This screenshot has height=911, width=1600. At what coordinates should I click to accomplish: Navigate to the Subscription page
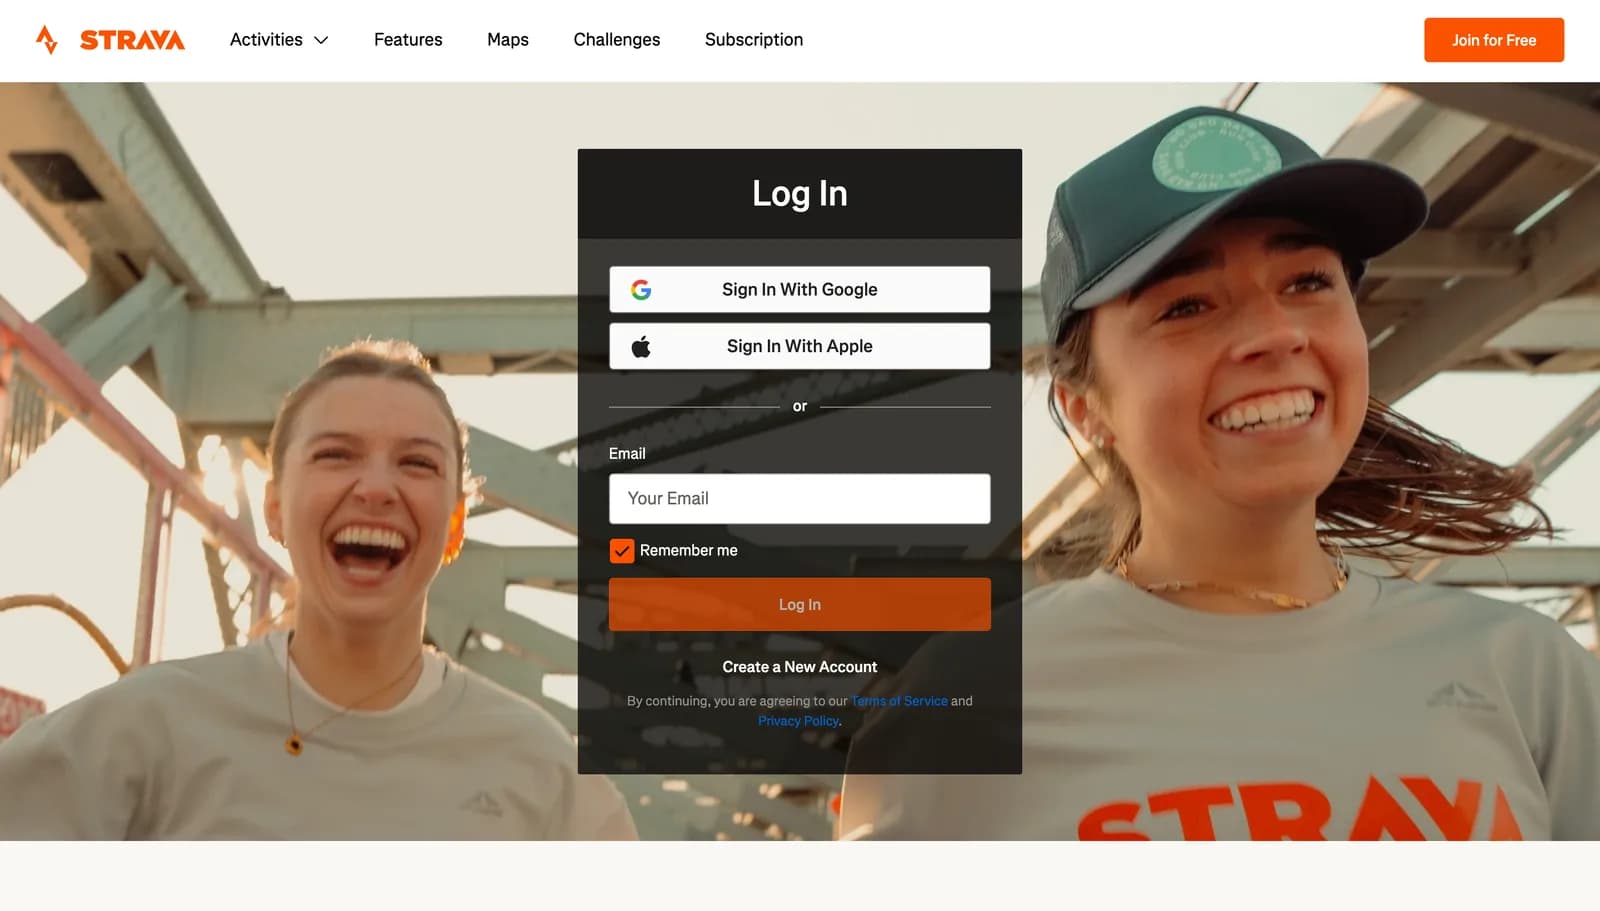point(754,40)
